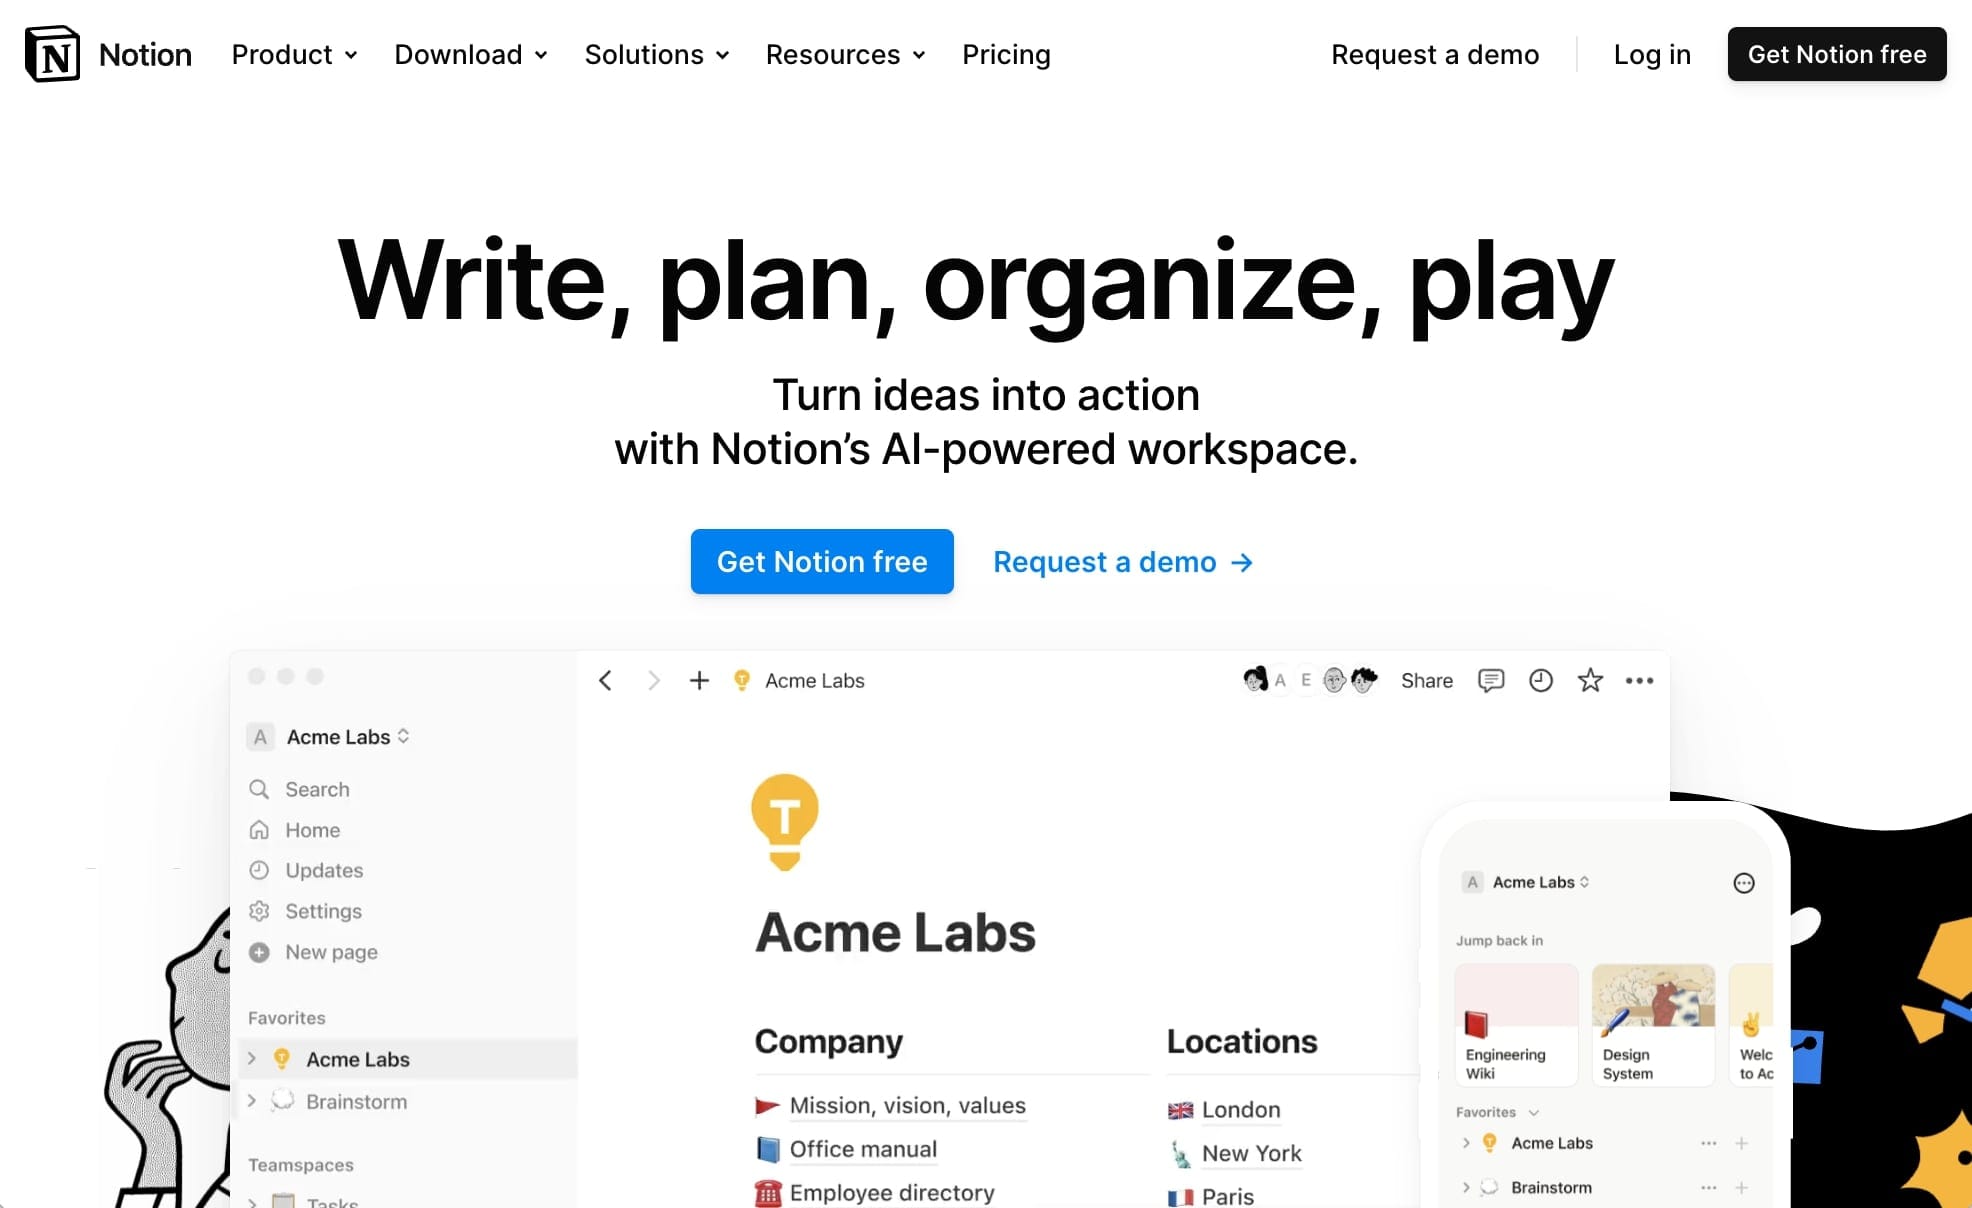Click the three-dot more options icon

(x=1639, y=681)
